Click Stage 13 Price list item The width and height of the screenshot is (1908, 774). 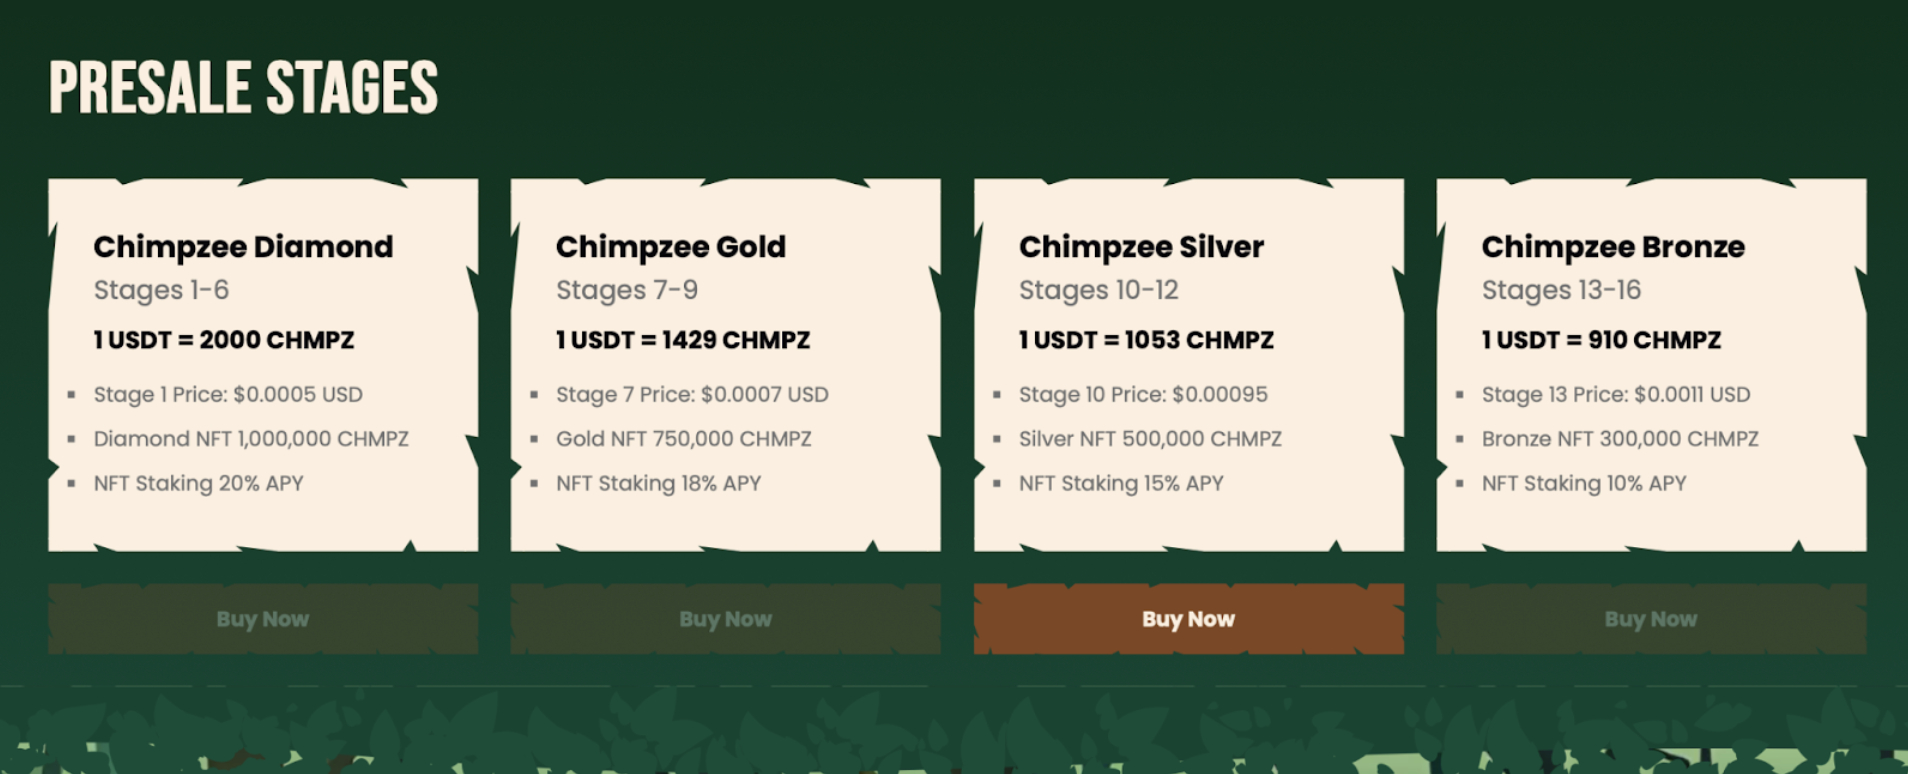1616,395
